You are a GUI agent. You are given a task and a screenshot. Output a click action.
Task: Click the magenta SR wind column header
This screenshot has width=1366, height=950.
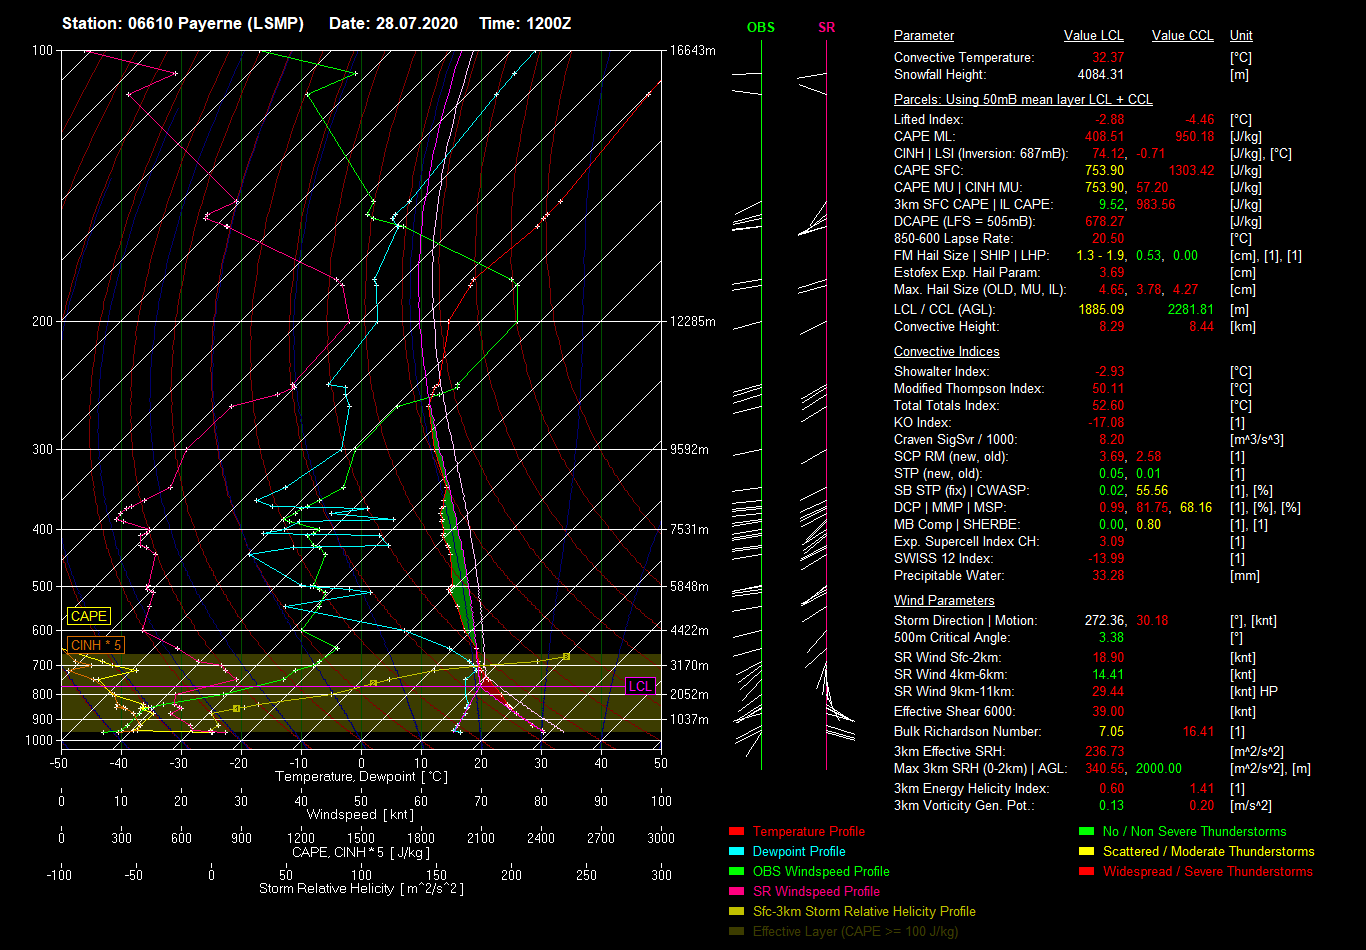tap(826, 27)
